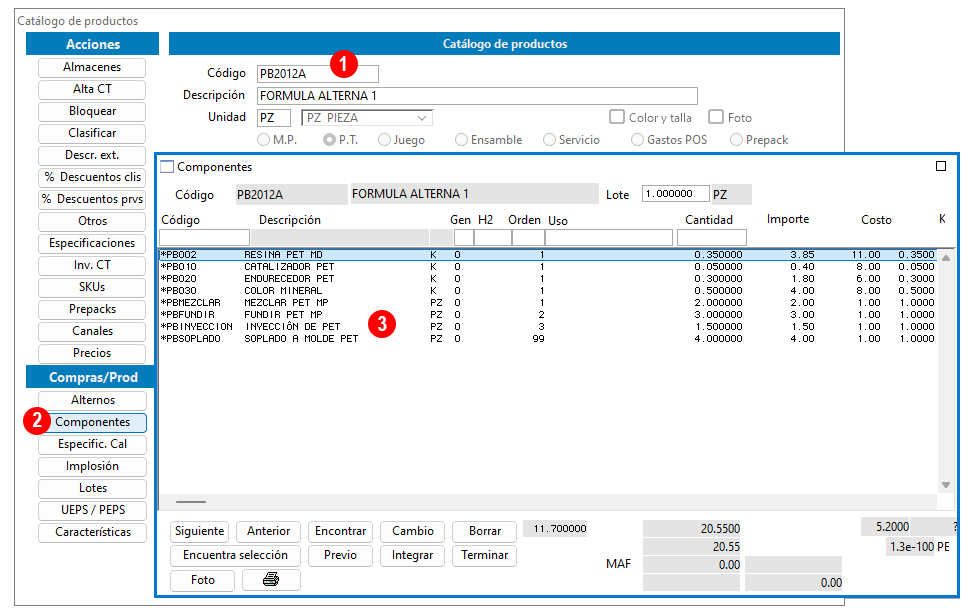Open the SKUs action
The image size is (968, 612).
click(x=92, y=287)
